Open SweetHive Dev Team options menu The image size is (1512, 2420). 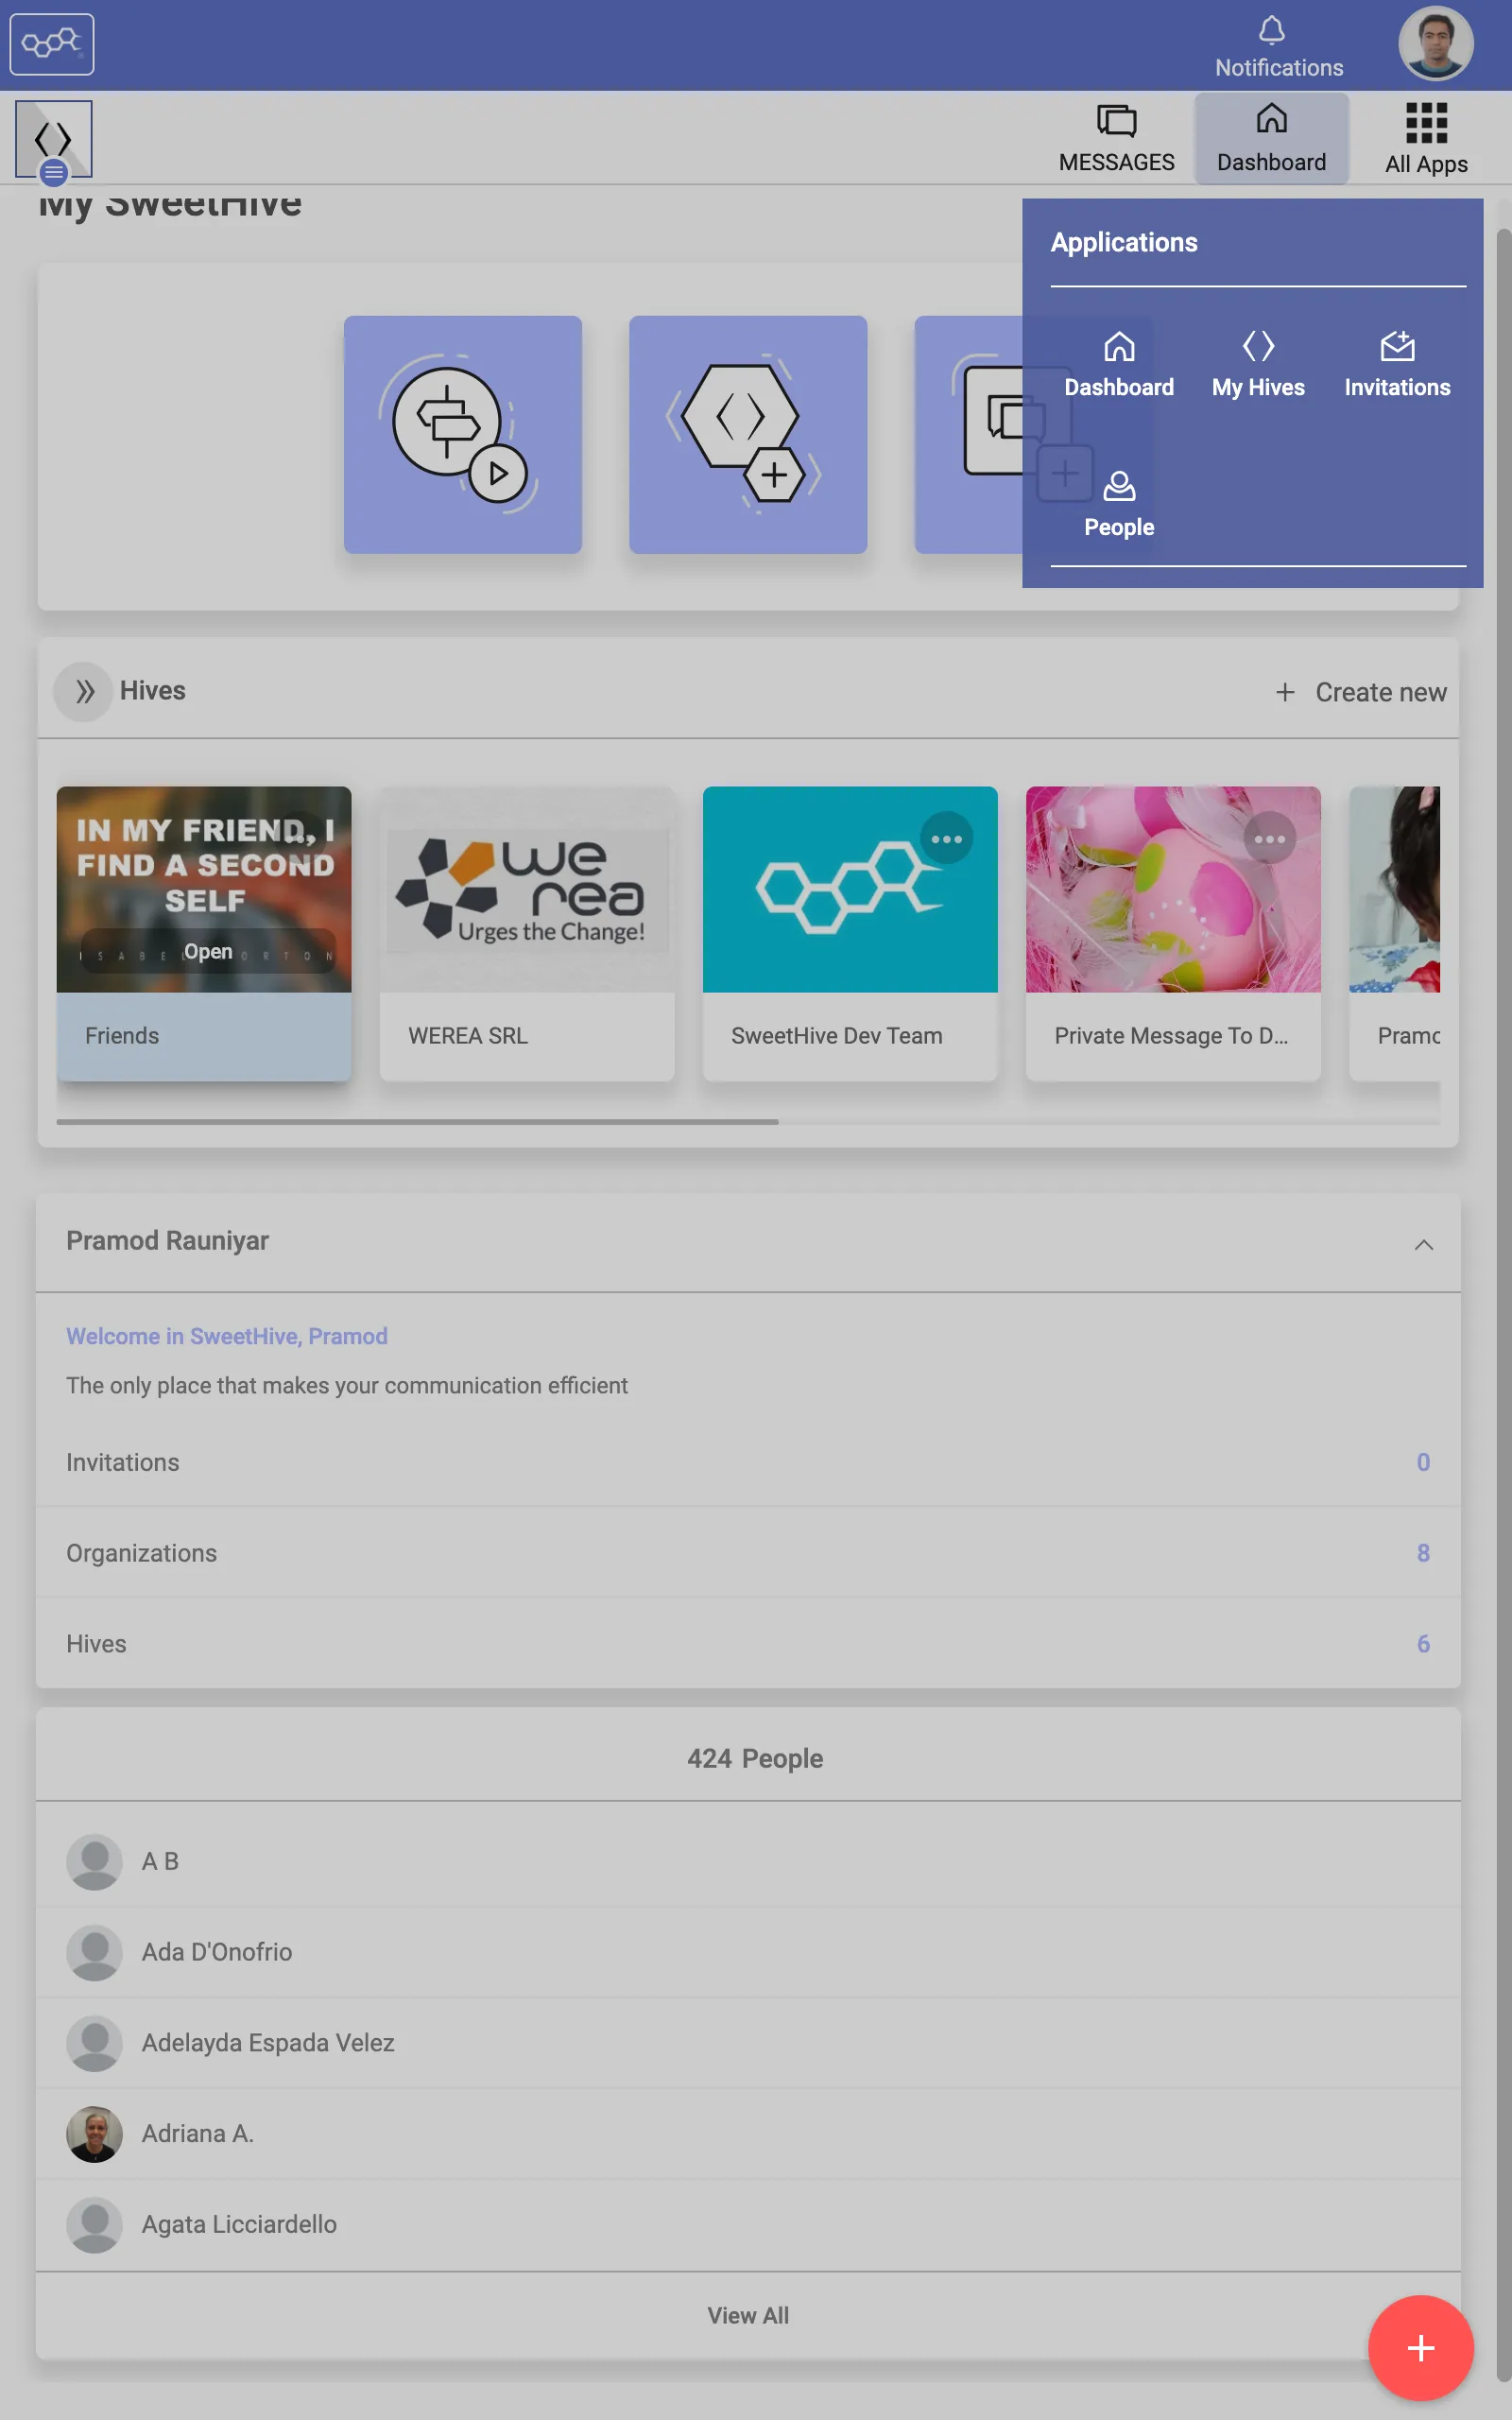click(x=946, y=839)
